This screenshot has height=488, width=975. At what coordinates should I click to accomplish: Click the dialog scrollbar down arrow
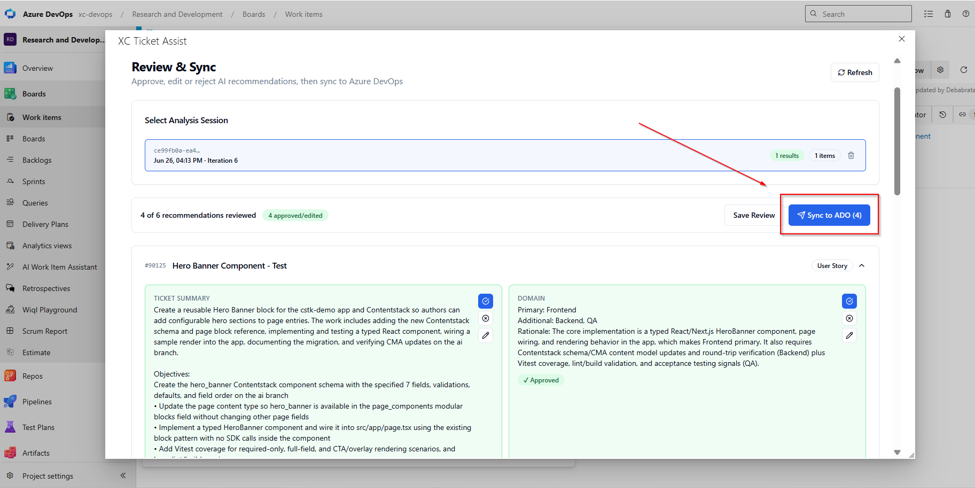coord(897,453)
